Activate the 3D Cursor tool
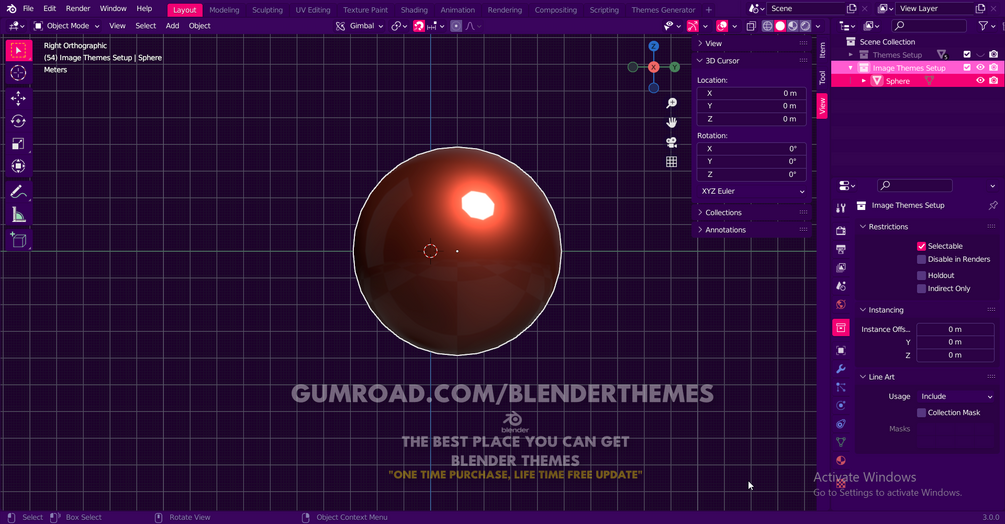 (x=19, y=73)
